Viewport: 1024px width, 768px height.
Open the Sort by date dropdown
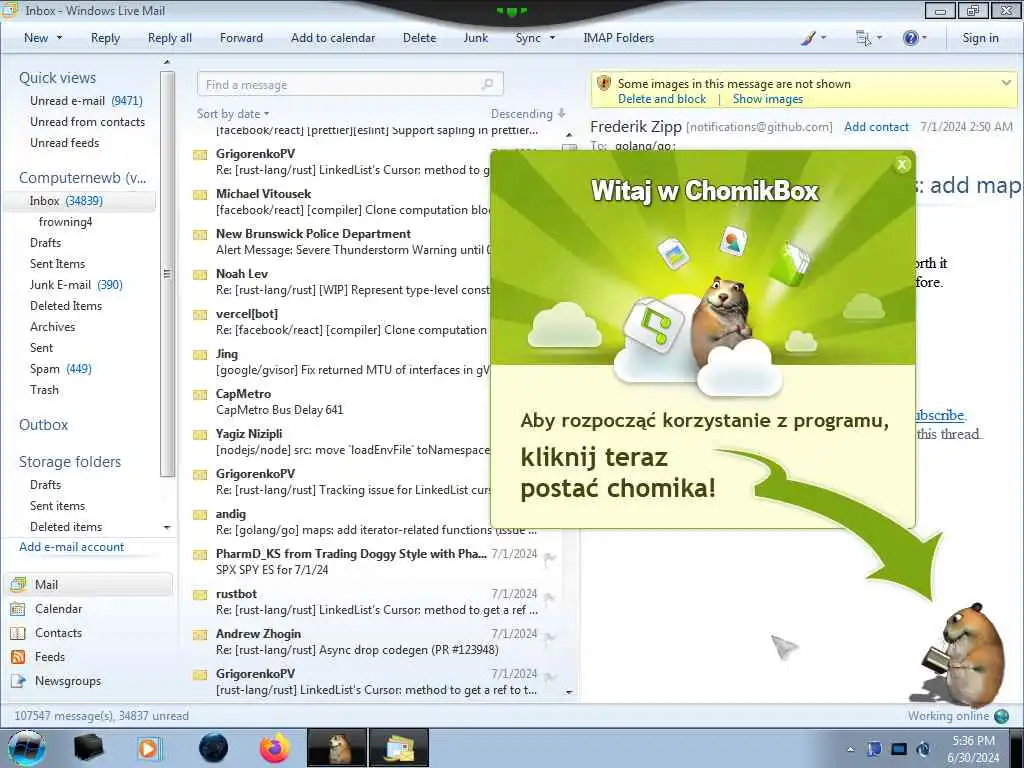[x=233, y=114]
